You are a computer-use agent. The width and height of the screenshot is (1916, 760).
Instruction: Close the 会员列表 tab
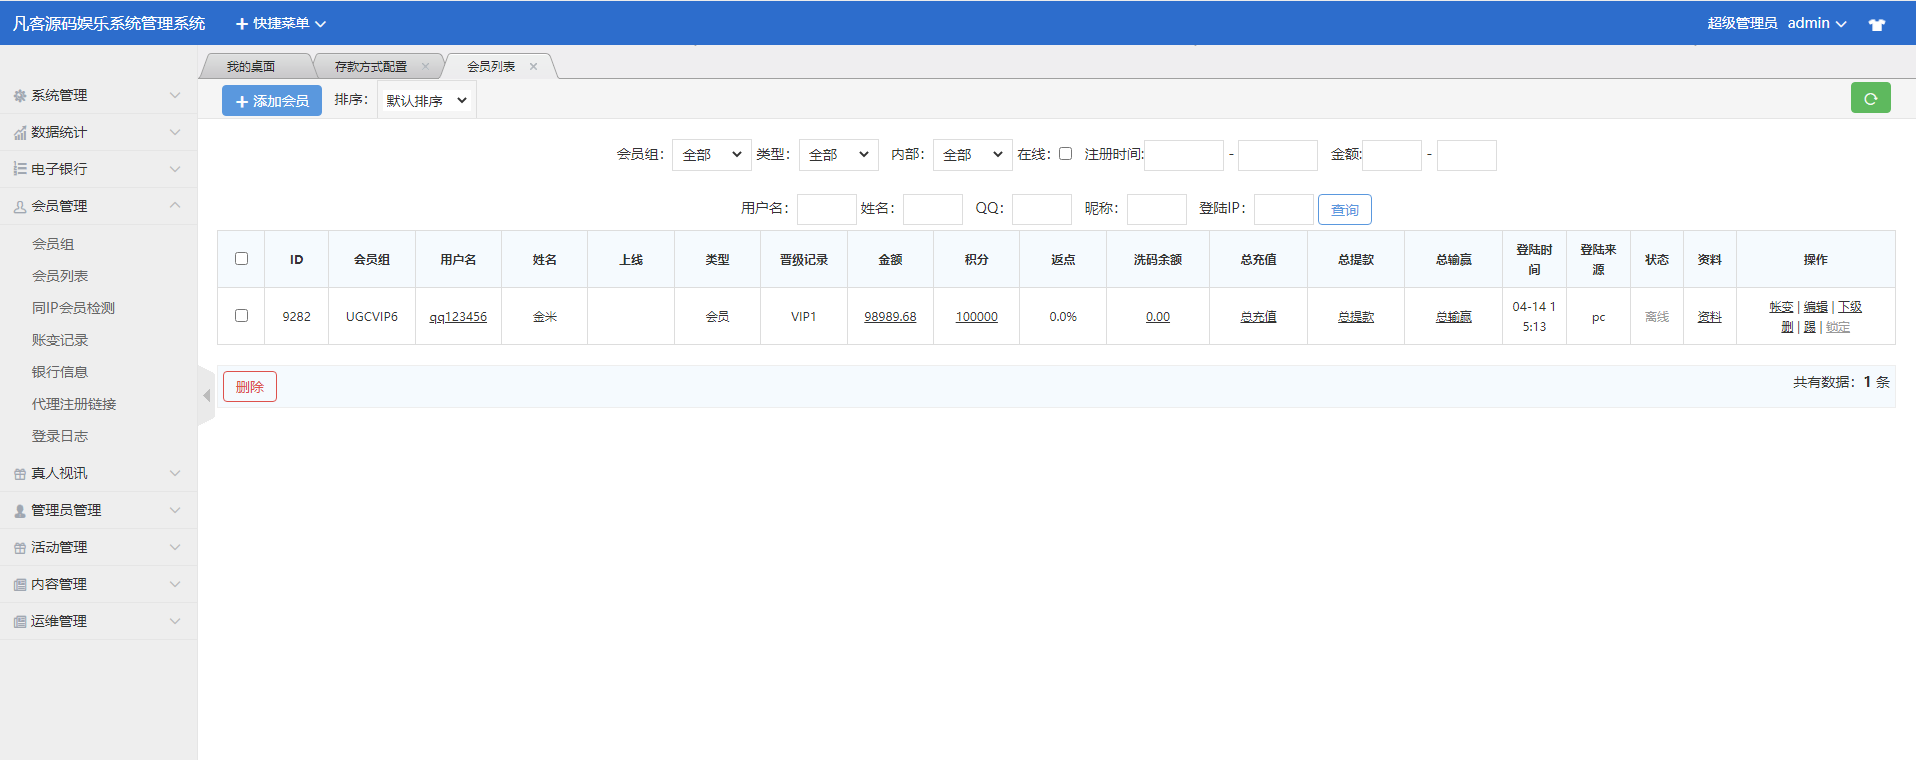click(534, 67)
